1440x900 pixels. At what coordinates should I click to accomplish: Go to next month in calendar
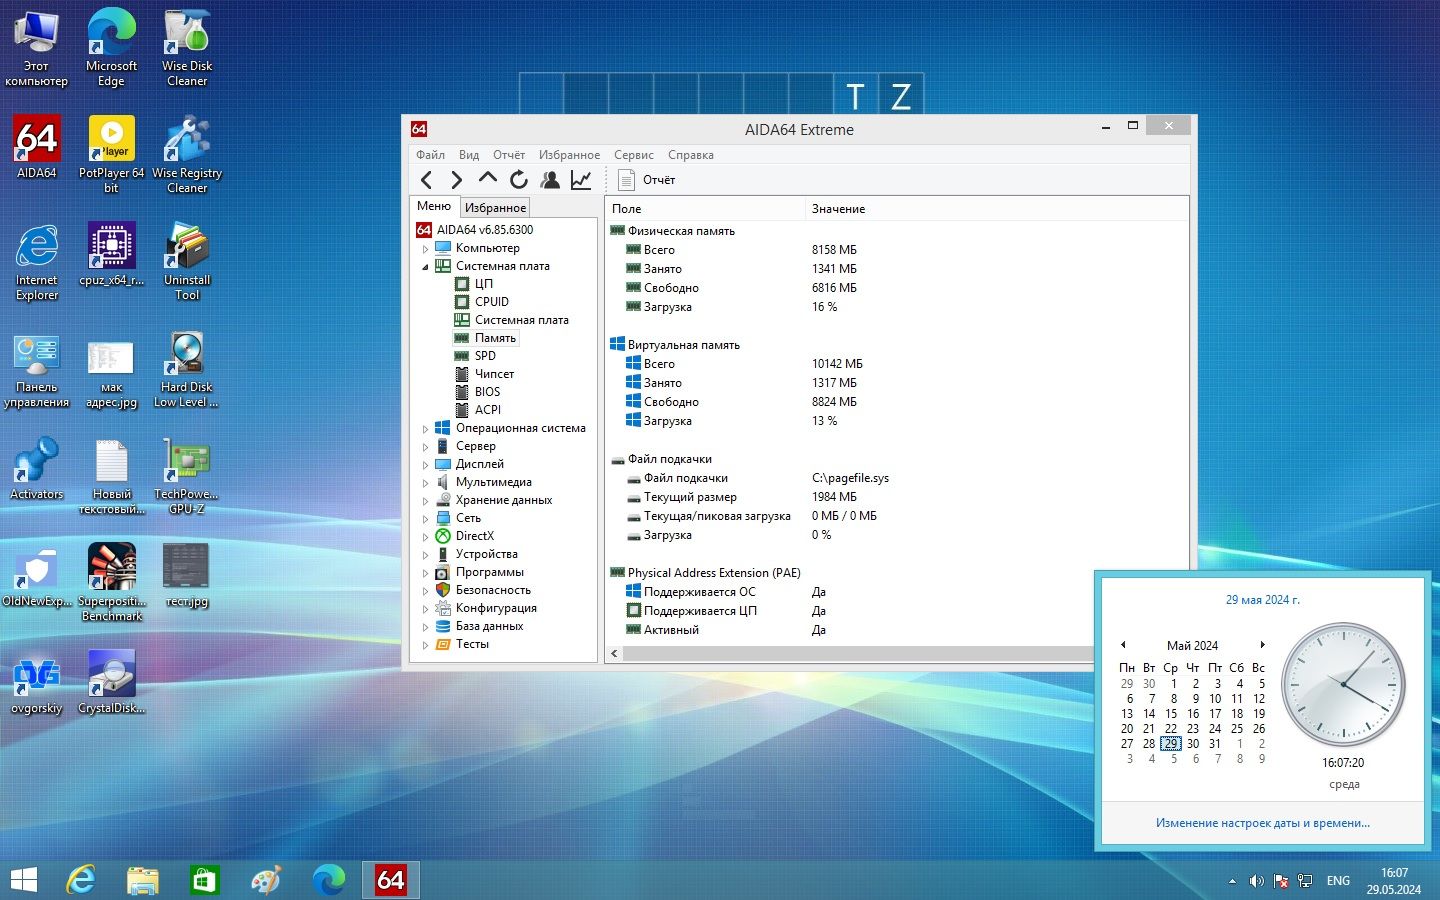[1263, 645]
